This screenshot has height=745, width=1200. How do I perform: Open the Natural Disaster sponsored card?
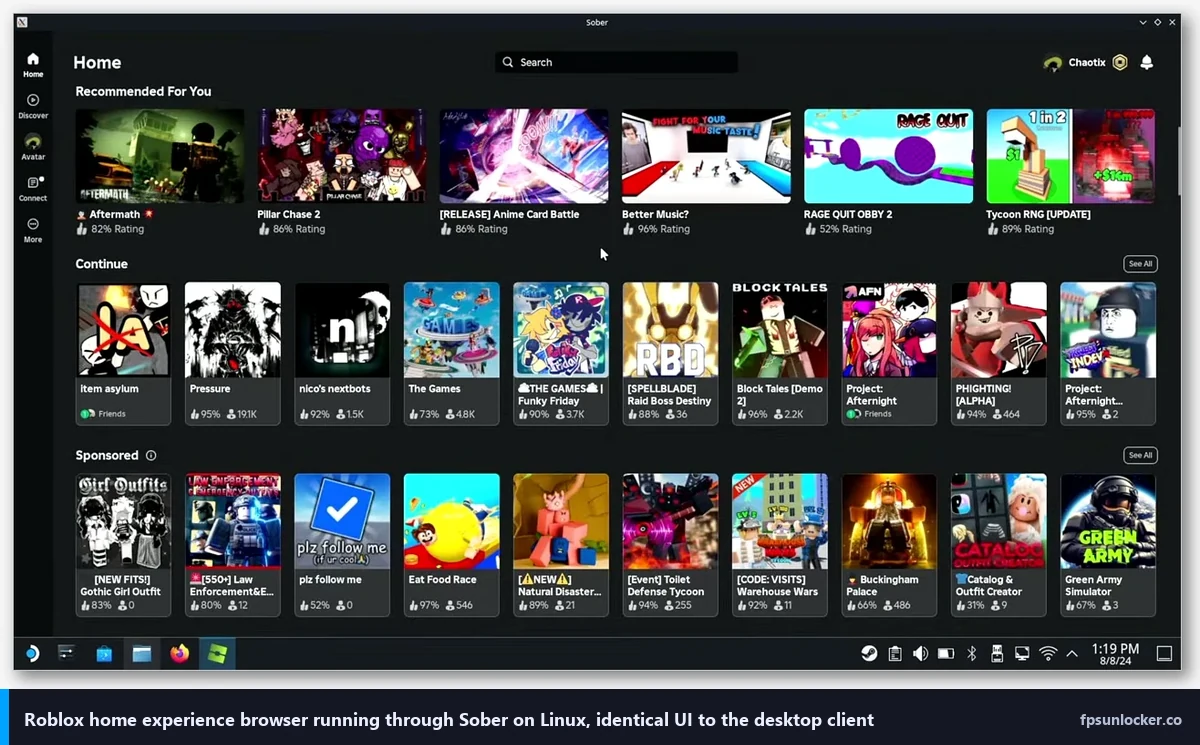[561, 545]
